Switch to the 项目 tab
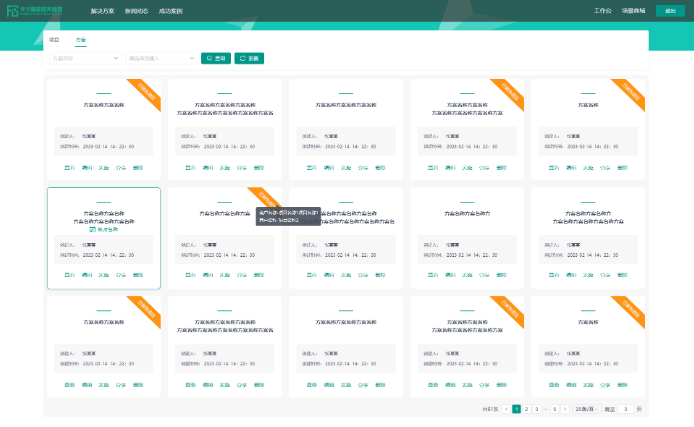Viewport: 694px width, 427px height. pos(54,40)
